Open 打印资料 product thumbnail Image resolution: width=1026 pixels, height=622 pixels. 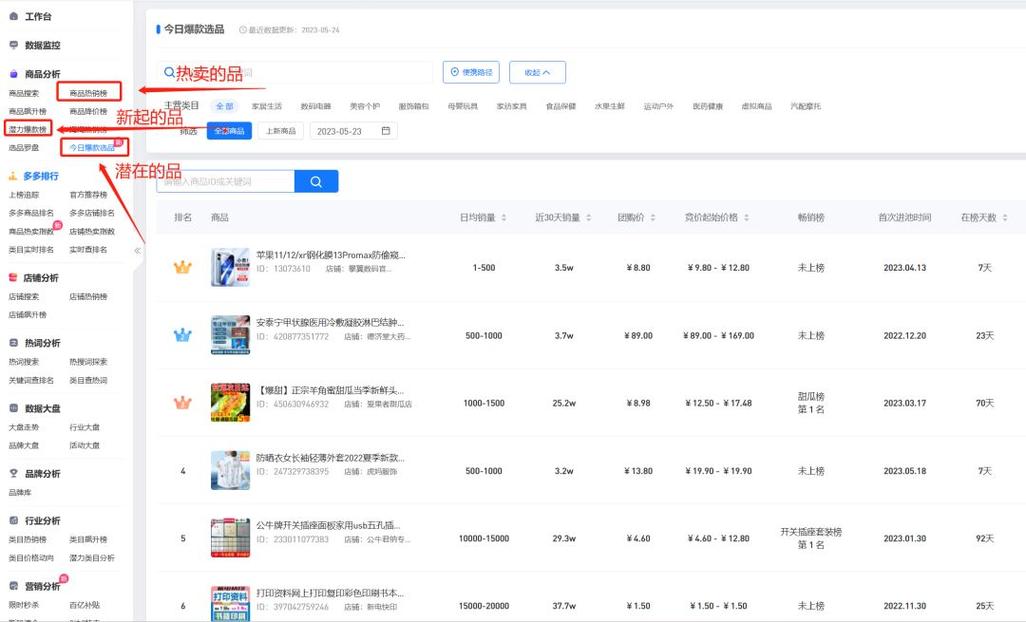pyautogui.click(x=230, y=604)
